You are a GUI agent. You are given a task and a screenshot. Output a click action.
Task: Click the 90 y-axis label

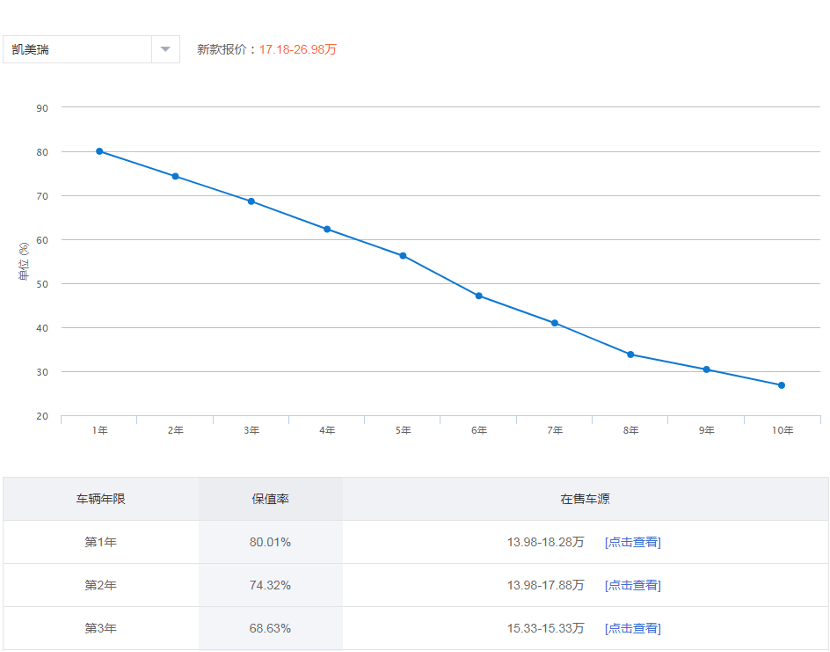coord(42,108)
